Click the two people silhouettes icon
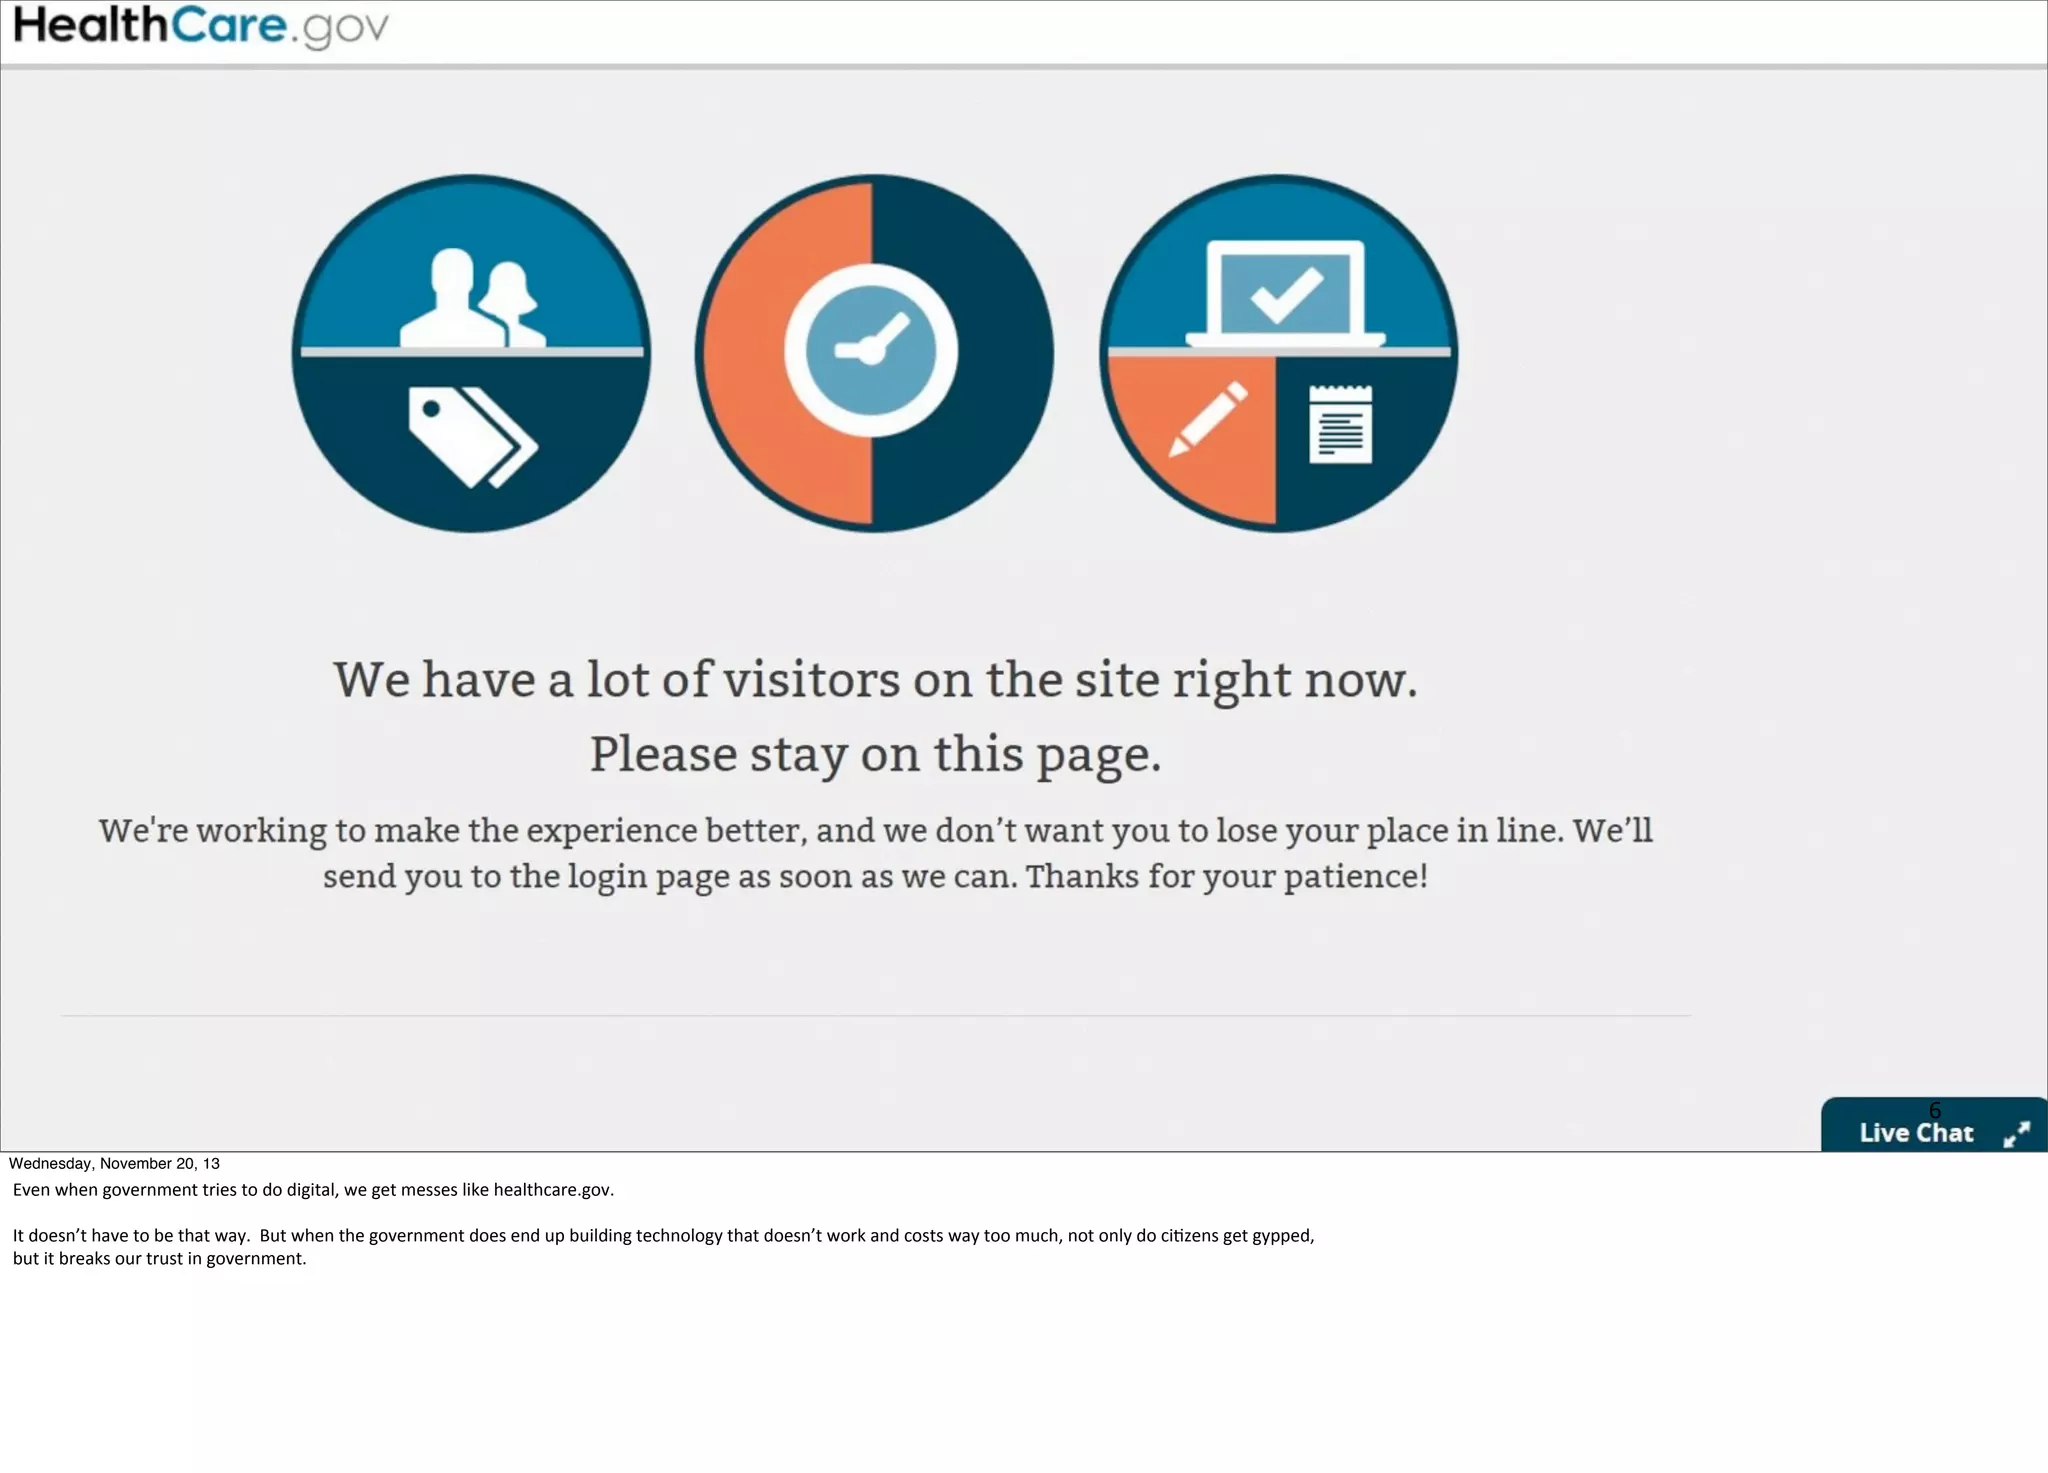The height and width of the screenshot is (1473, 2048). [x=473, y=298]
